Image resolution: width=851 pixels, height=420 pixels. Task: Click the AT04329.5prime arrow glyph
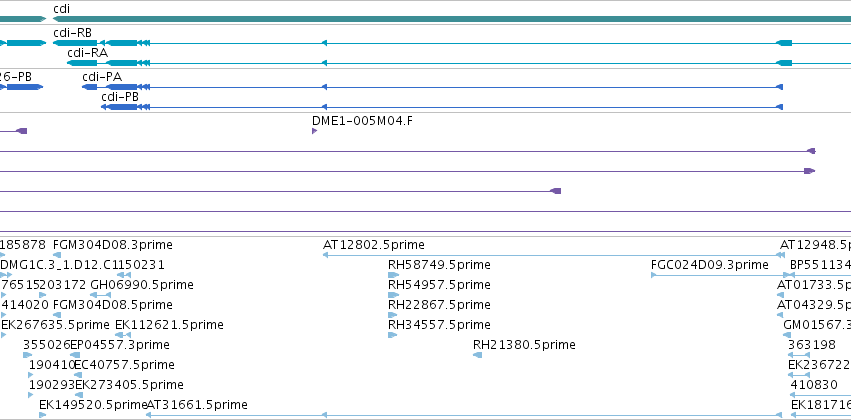[780, 315]
